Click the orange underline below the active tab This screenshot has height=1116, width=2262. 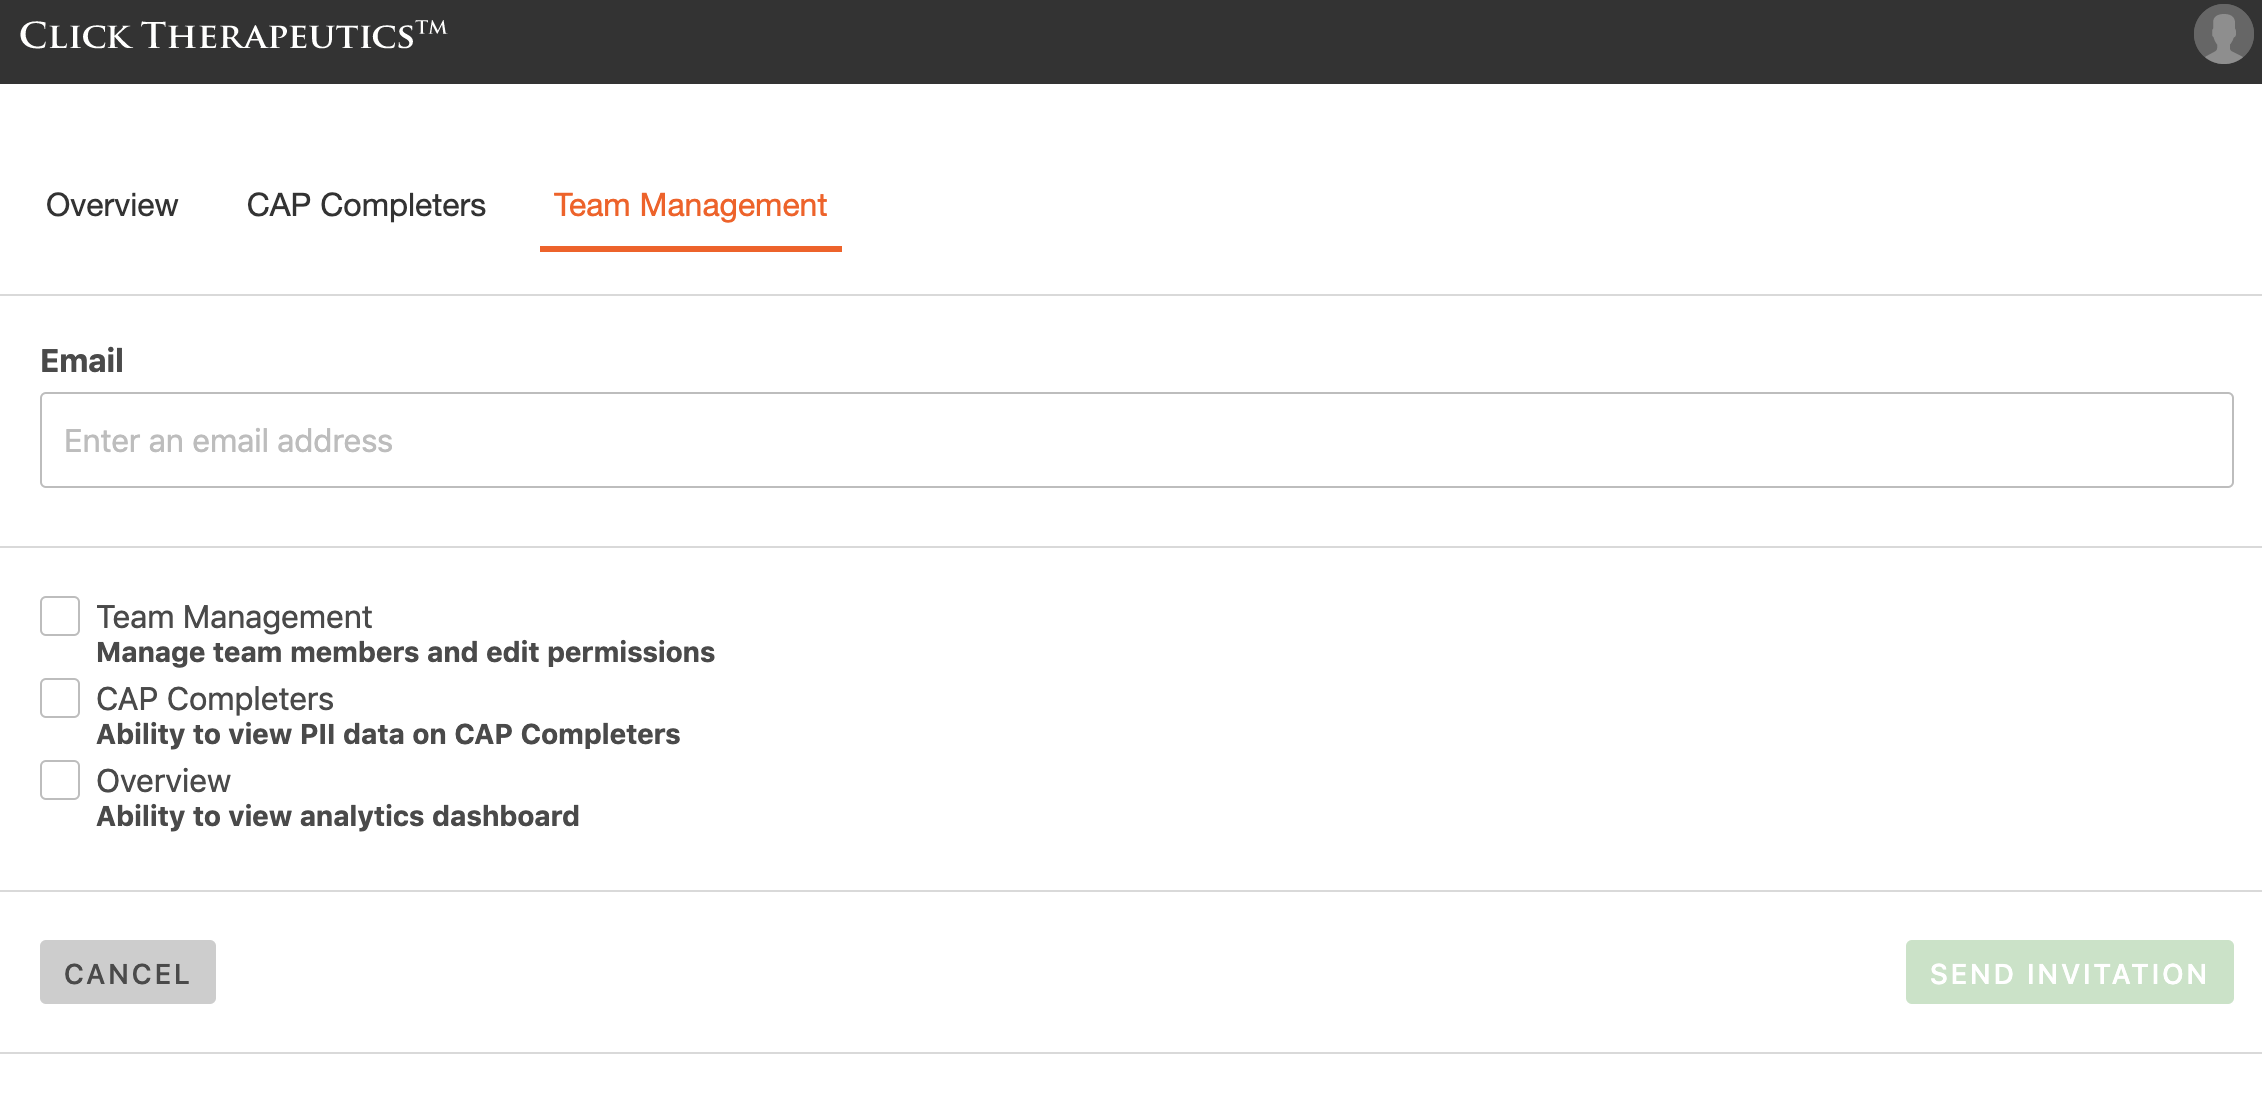click(x=690, y=249)
